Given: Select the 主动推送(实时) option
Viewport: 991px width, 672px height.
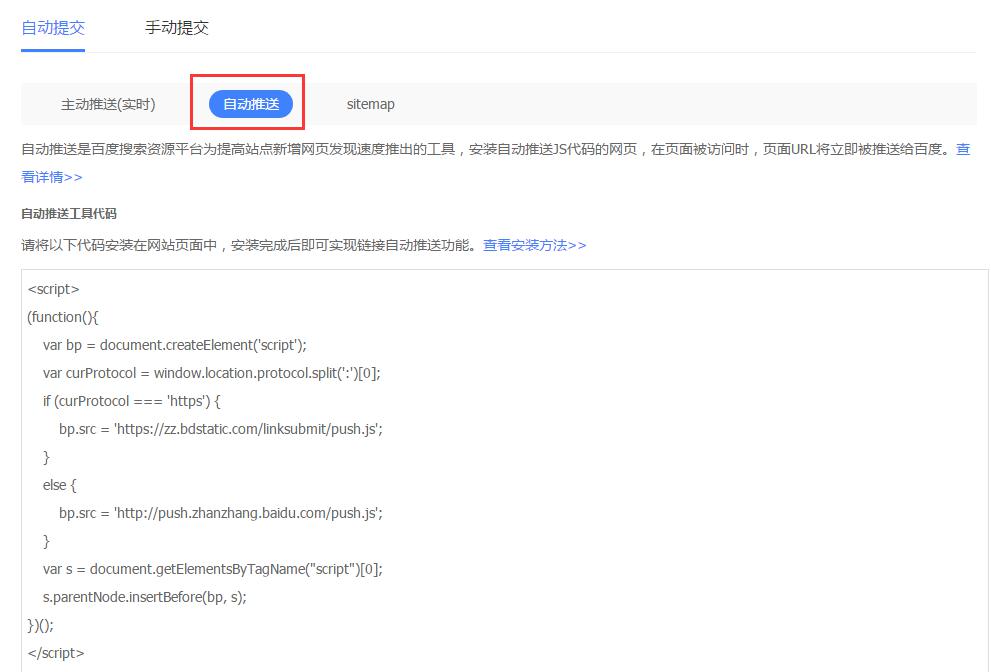Looking at the screenshot, I should click(x=108, y=104).
